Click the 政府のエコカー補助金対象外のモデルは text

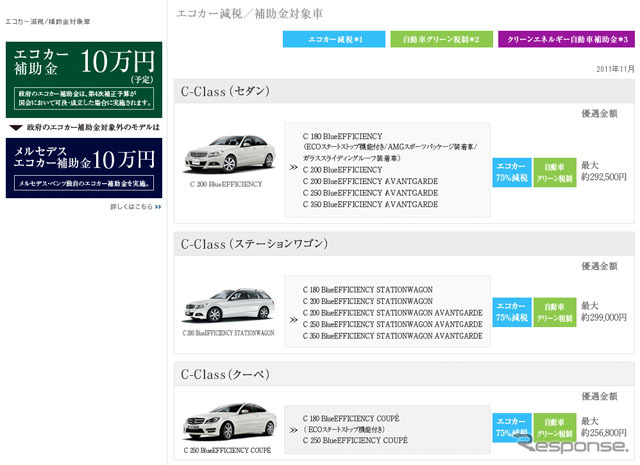(x=93, y=127)
